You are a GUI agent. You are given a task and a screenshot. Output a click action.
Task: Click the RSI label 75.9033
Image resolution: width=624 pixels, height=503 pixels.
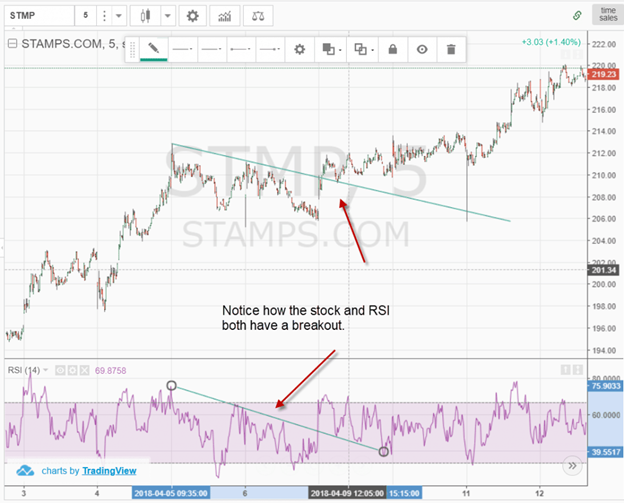coord(605,386)
